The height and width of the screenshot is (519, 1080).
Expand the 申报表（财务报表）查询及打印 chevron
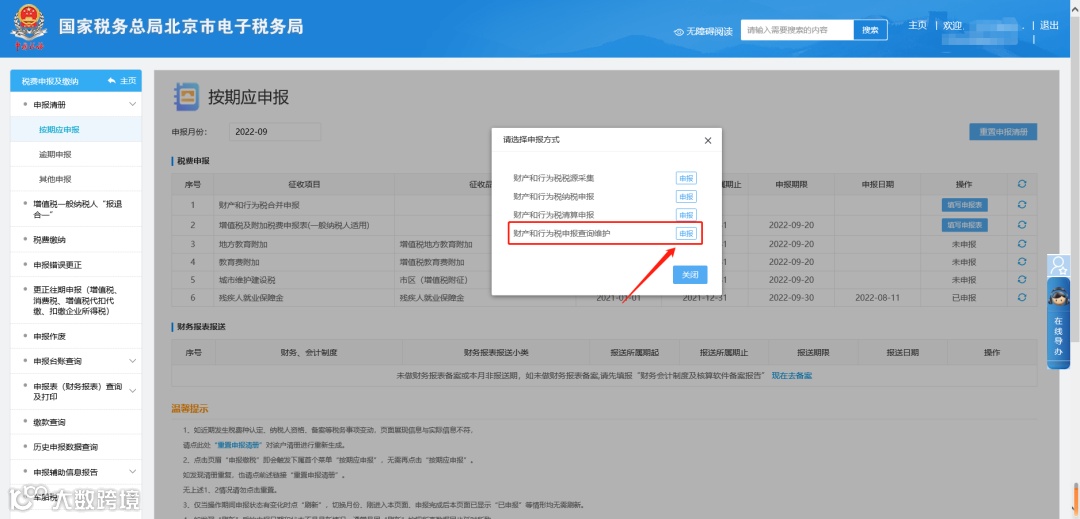click(x=133, y=391)
